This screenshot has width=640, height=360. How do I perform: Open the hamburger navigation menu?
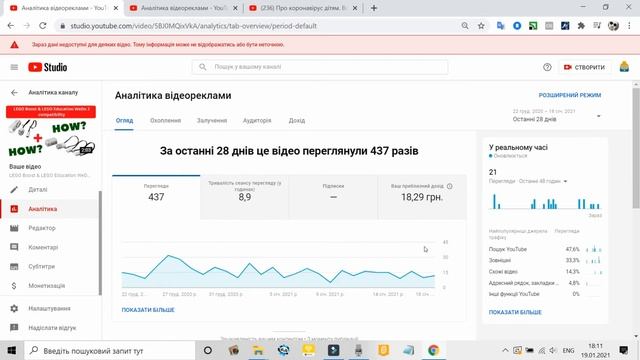(14, 67)
